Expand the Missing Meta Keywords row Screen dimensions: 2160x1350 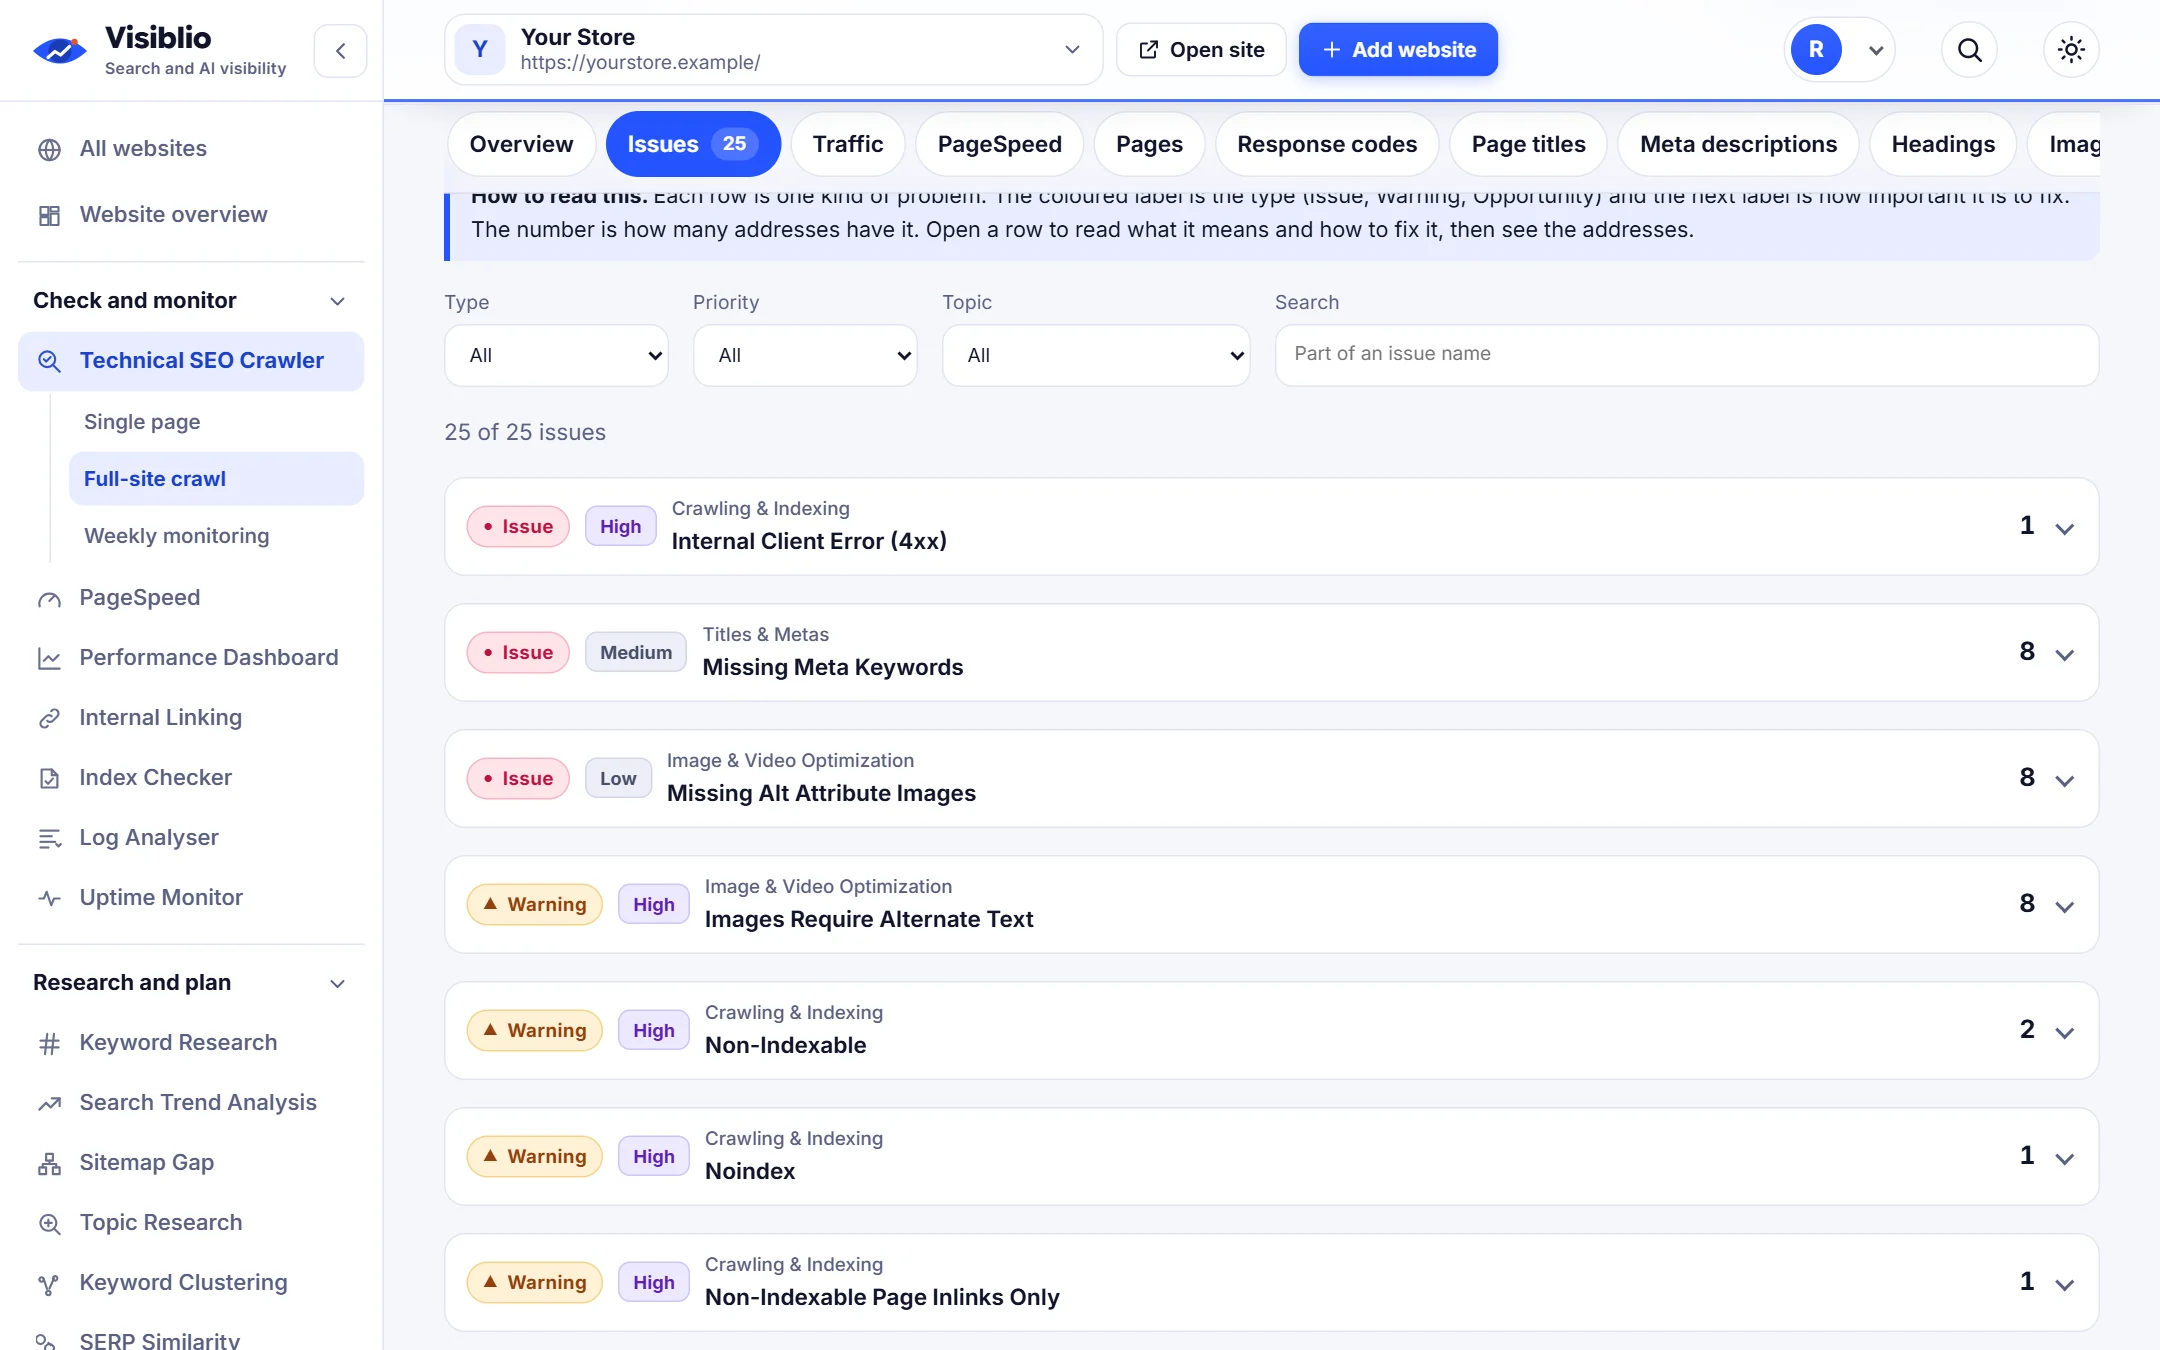(1271, 652)
